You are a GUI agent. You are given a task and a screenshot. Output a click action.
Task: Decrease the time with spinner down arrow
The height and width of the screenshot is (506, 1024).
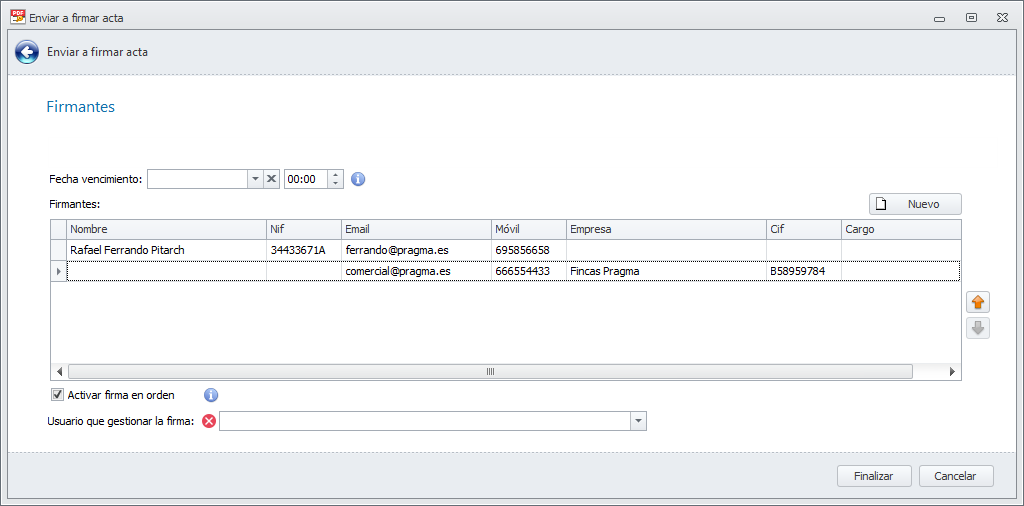pos(335,183)
